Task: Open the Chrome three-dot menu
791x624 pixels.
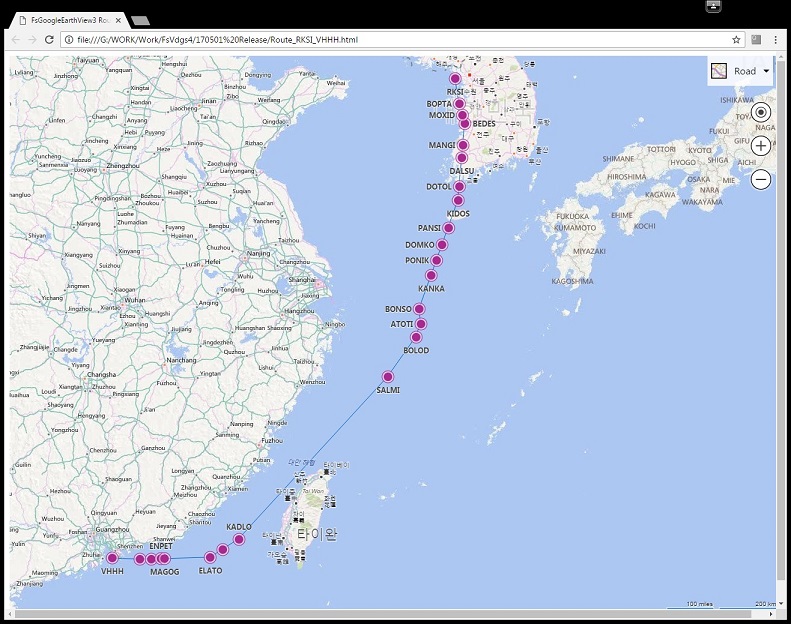Action: 775,39
